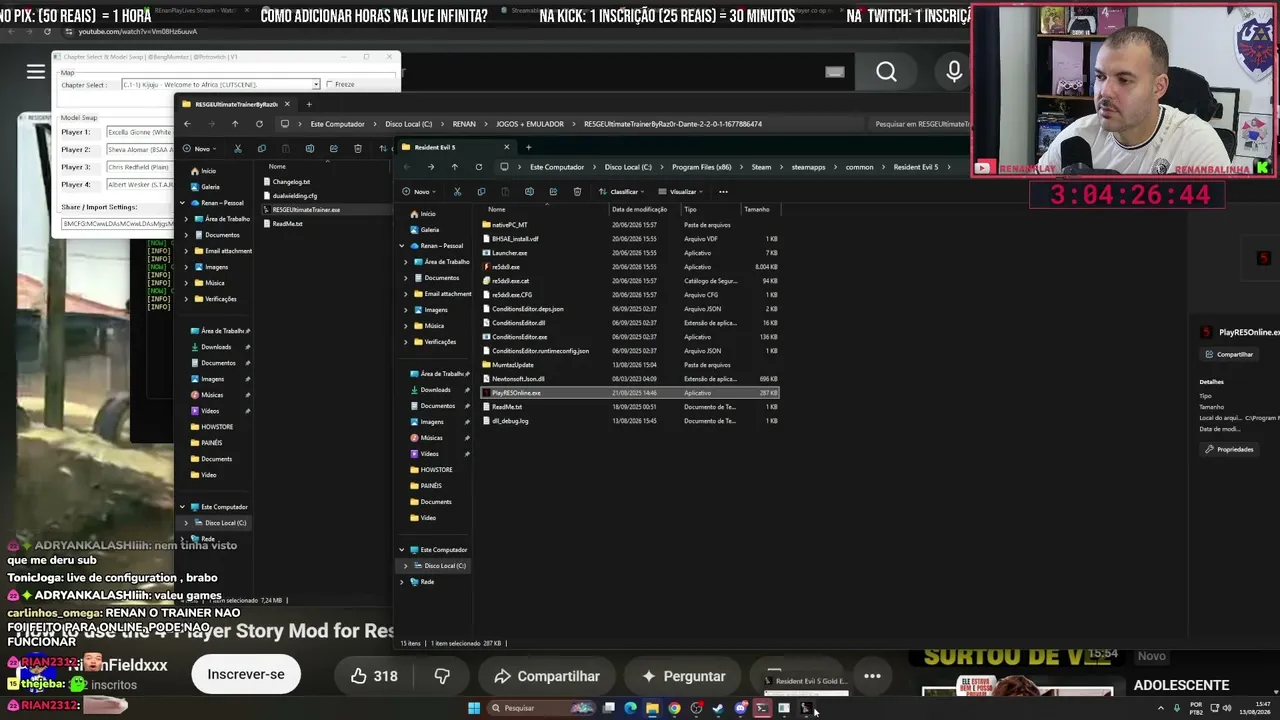Open the Visualizar view dropdown
This screenshot has width=1280, height=720.
(683, 192)
